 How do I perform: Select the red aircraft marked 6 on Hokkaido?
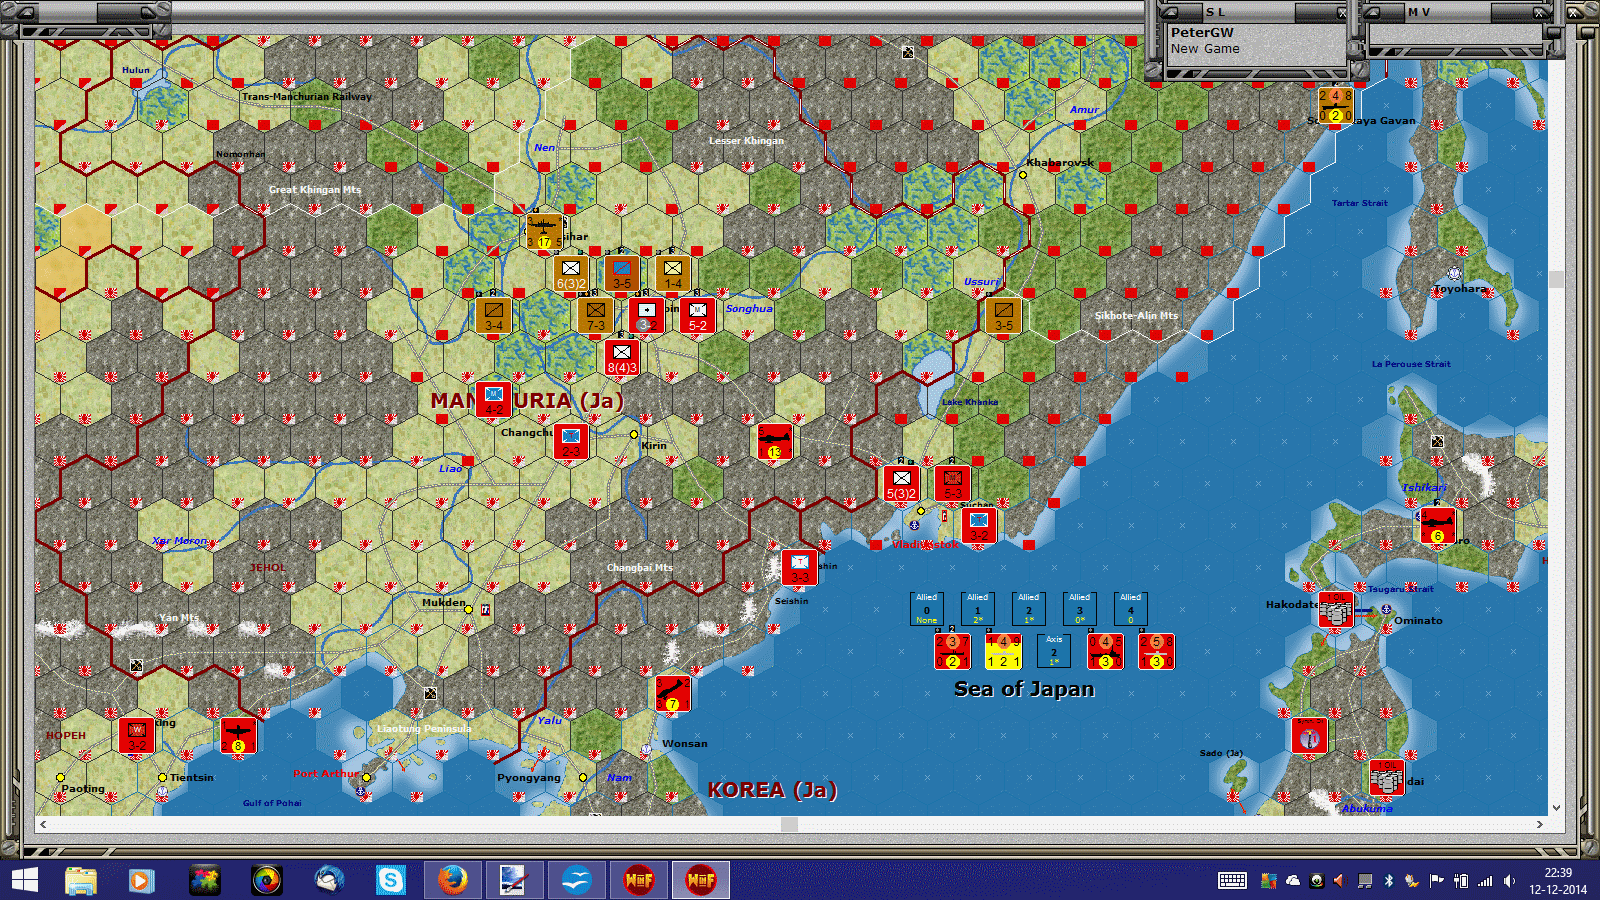coord(1438,525)
